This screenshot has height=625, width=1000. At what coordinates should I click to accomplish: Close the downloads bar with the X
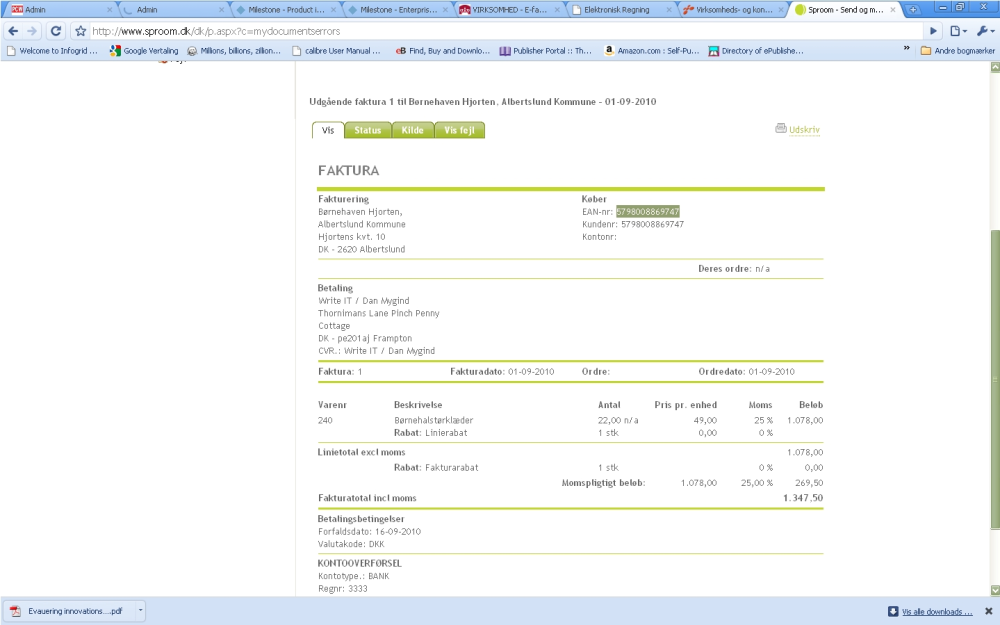coord(989,611)
